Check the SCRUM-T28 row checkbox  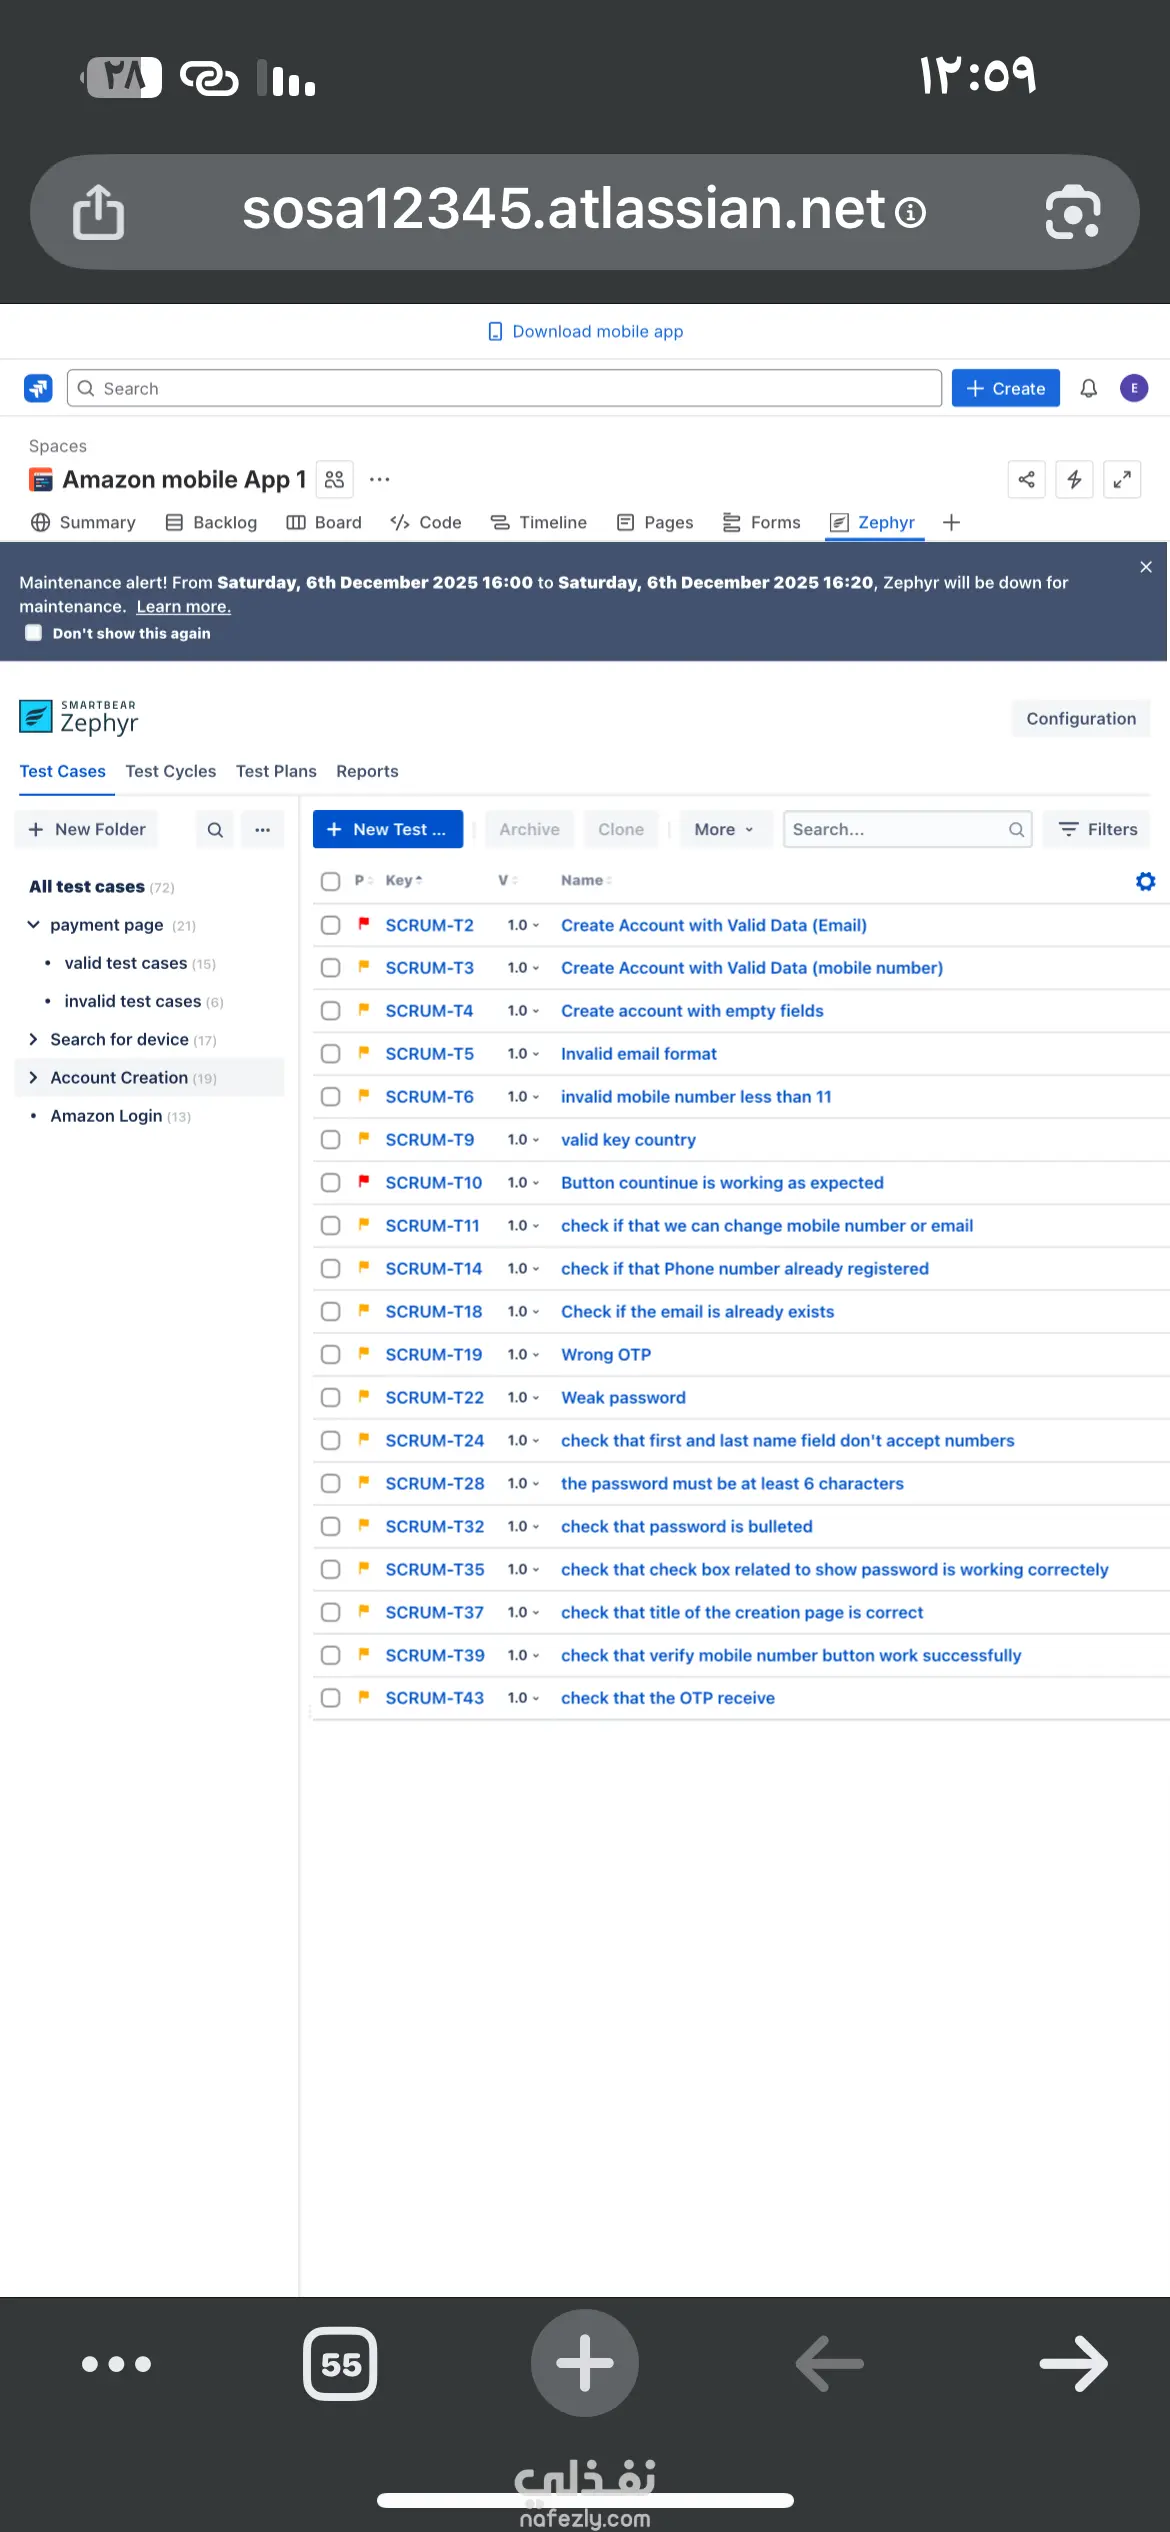330,1484
